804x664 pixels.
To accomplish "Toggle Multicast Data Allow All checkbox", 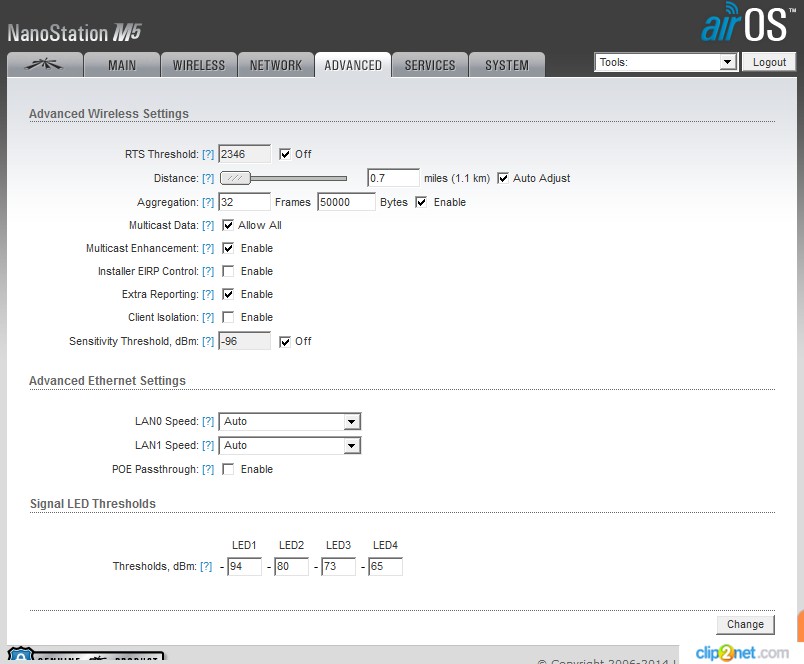I will (228, 226).
